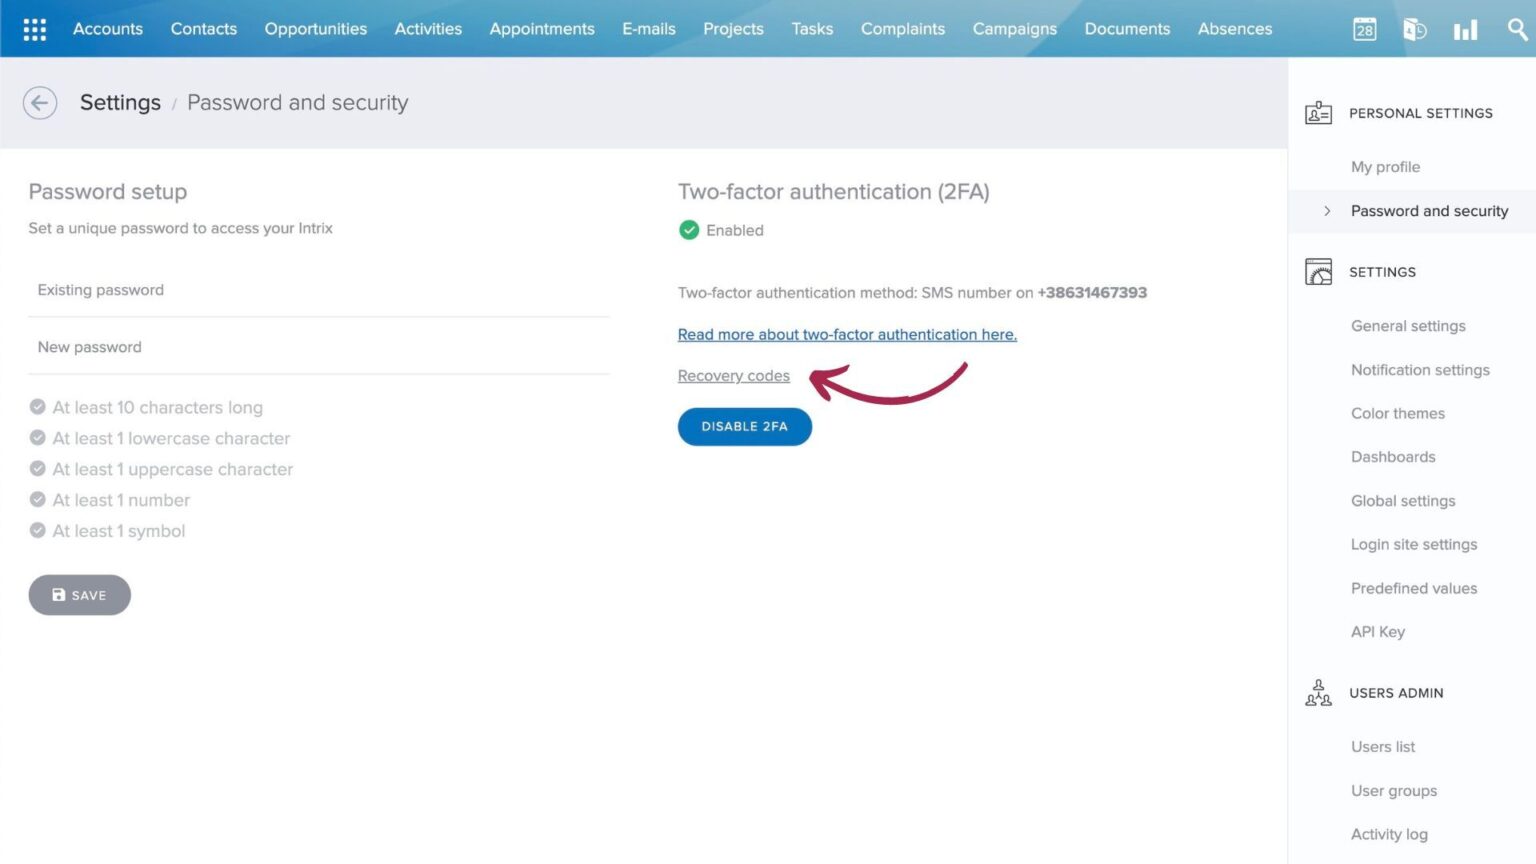
Task: Open the bar chart reports icon
Action: [x=1465, y=30]
